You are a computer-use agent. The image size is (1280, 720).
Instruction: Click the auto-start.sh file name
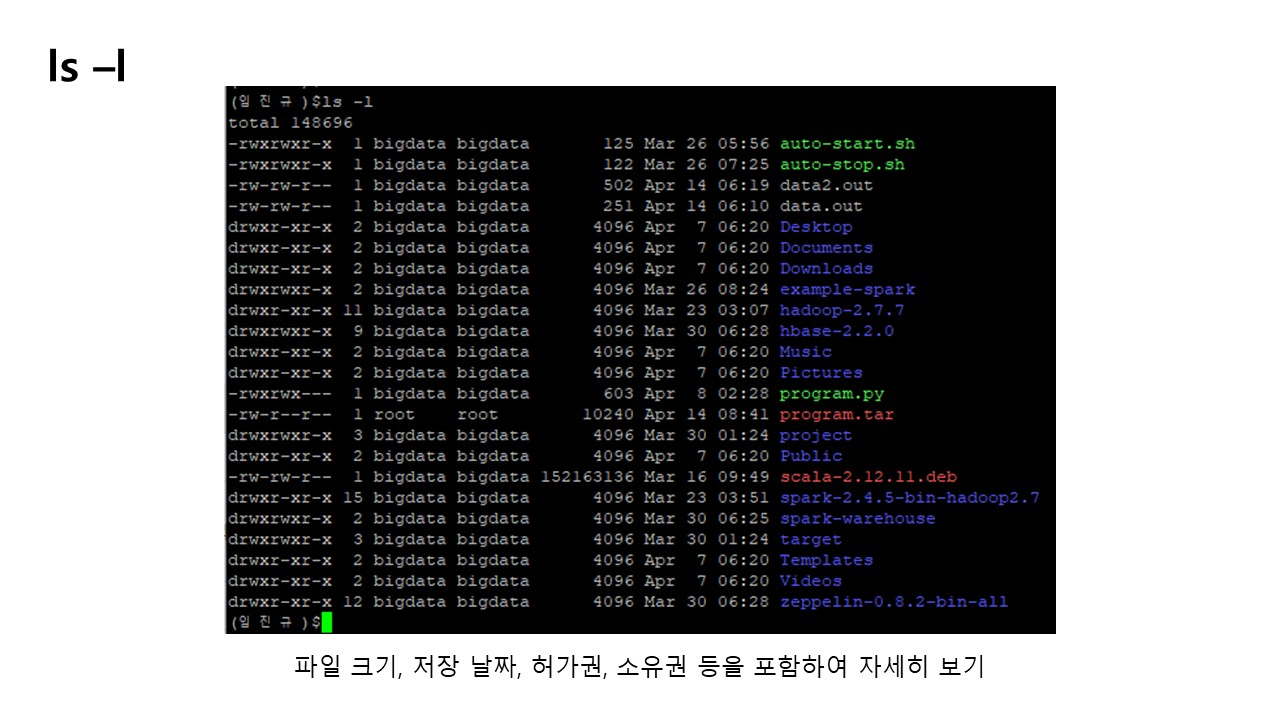(847, 144)
